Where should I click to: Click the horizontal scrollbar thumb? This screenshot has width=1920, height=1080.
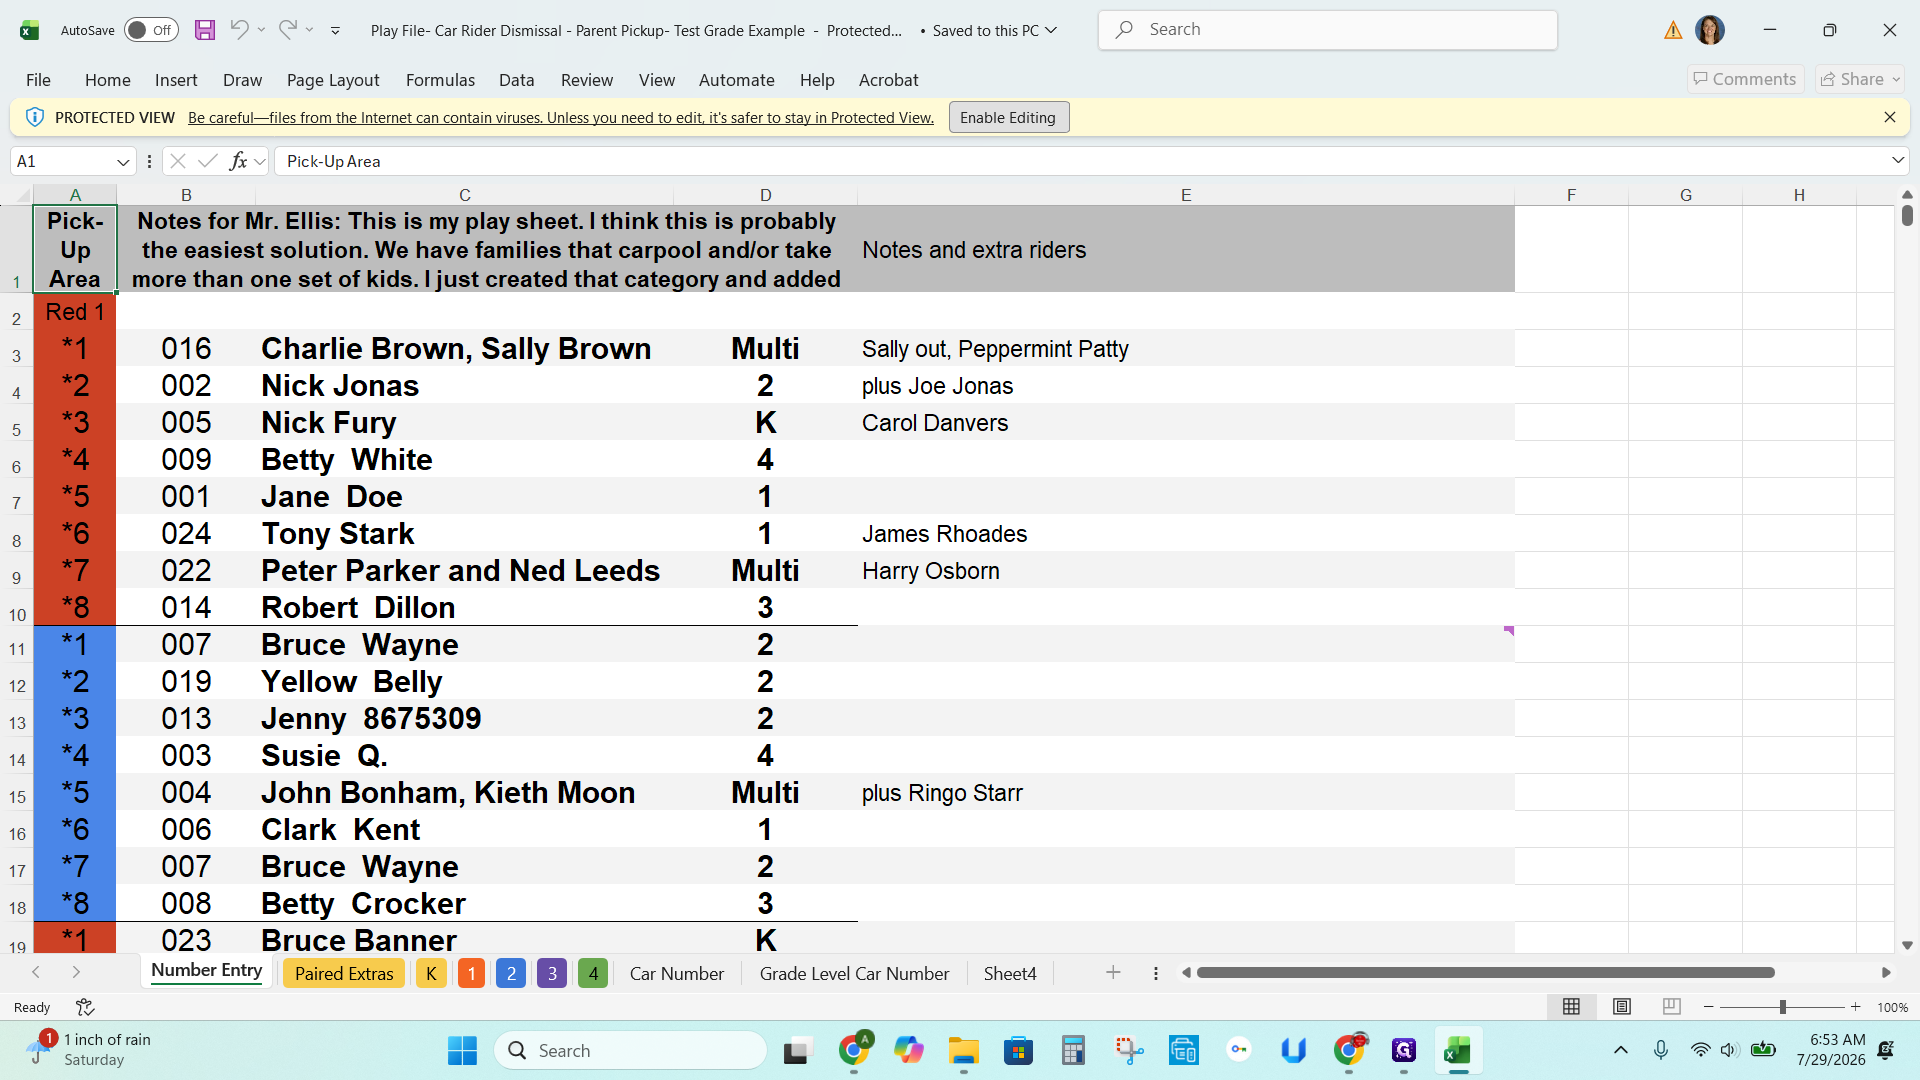coord(1485,972)
